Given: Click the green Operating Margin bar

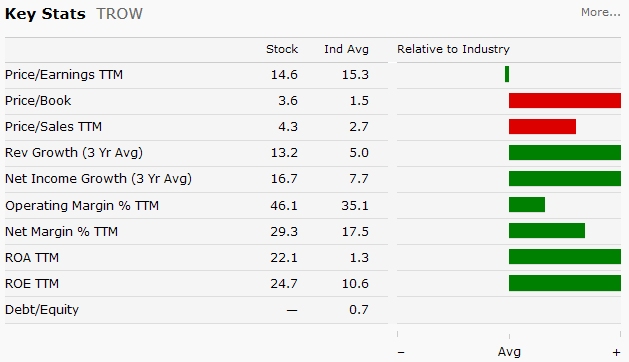Looking at the screenshot, I should click(527, 205).
